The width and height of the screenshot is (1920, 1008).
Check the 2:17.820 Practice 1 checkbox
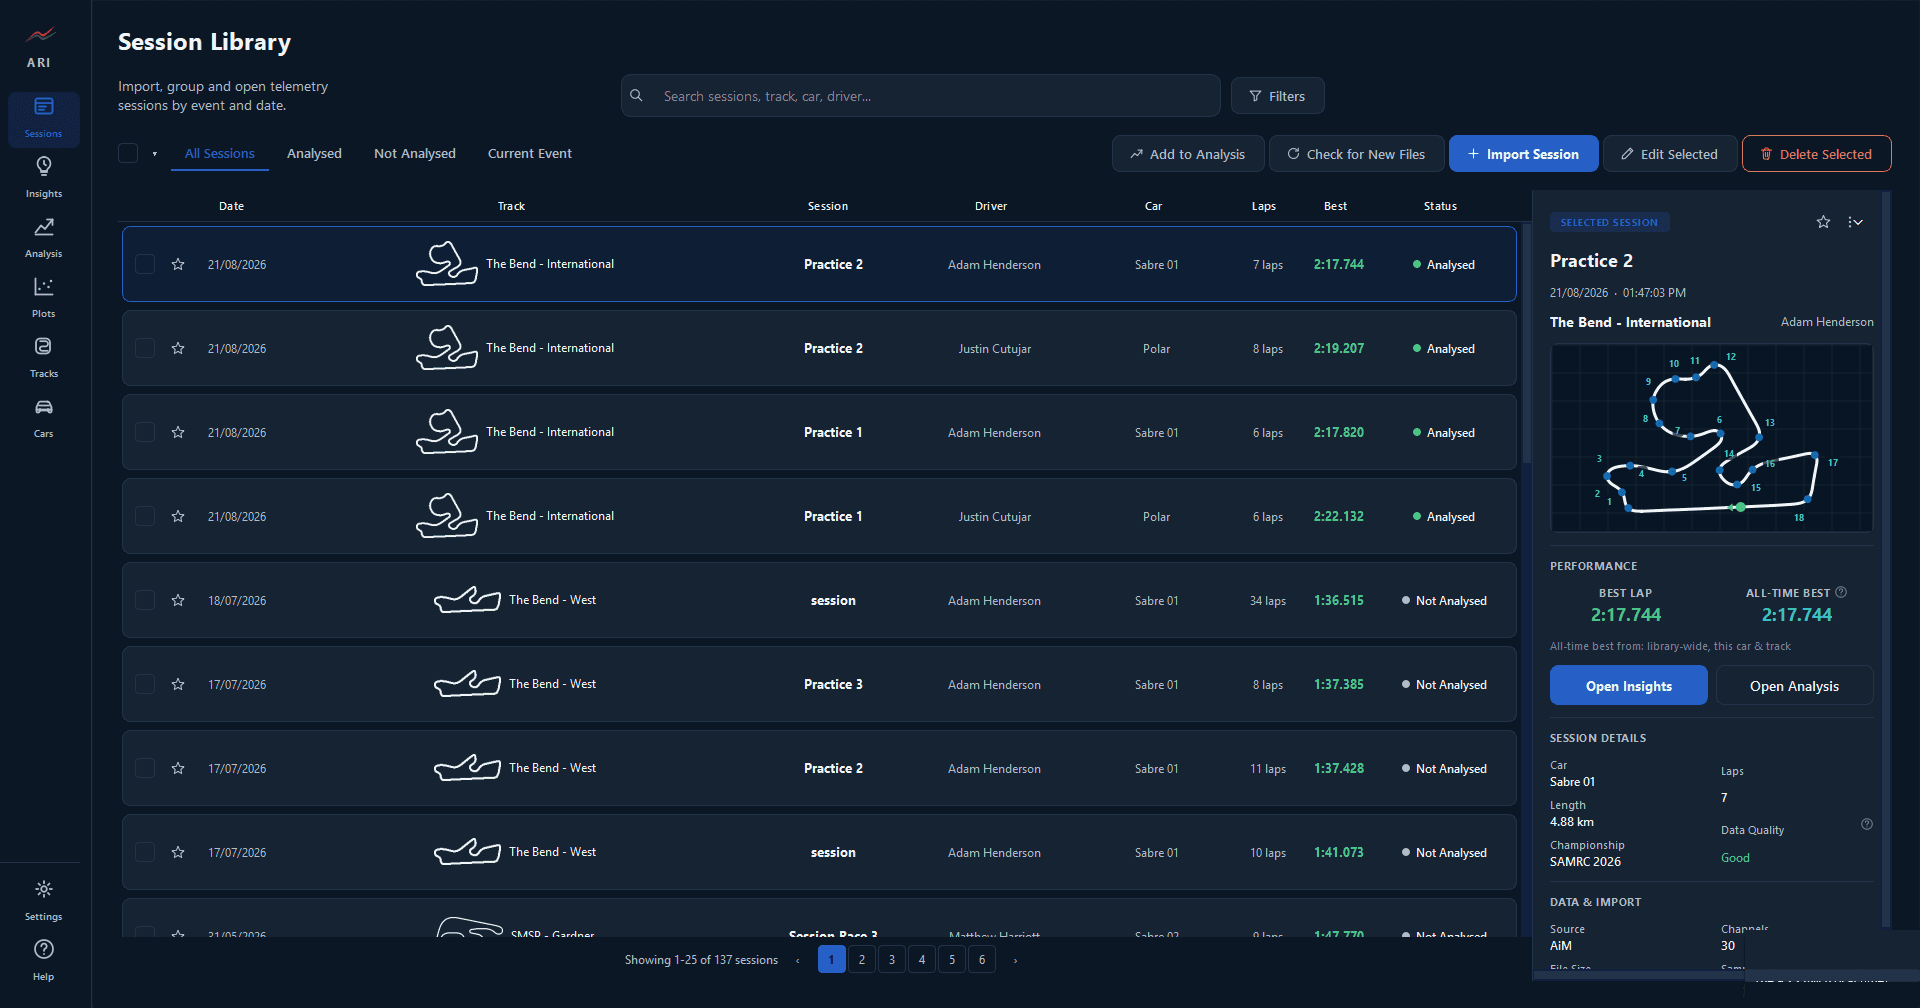[145, 432]
